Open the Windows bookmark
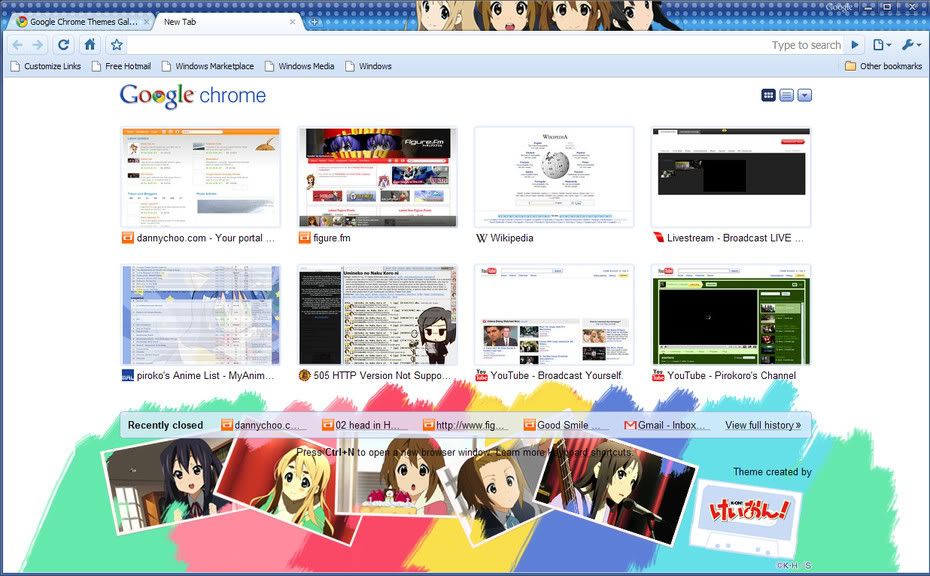The height and width of the screenshot is (576, 930). (368, 66)
